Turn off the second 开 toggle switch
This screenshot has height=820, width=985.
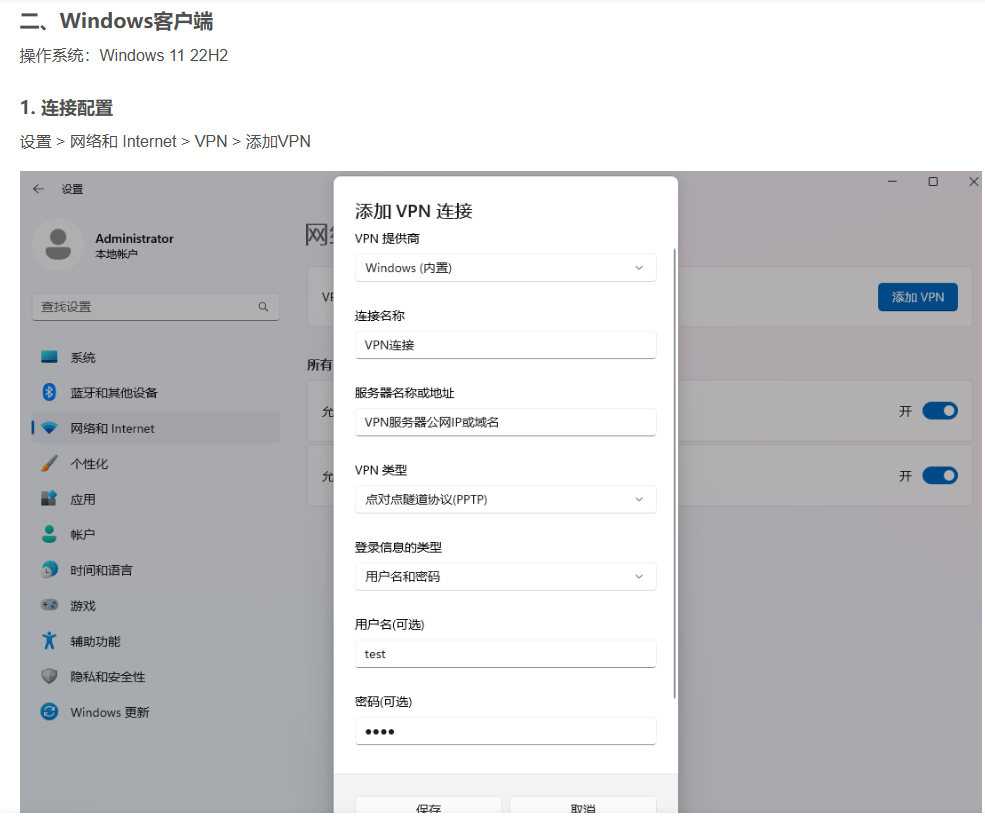[940, 476]
